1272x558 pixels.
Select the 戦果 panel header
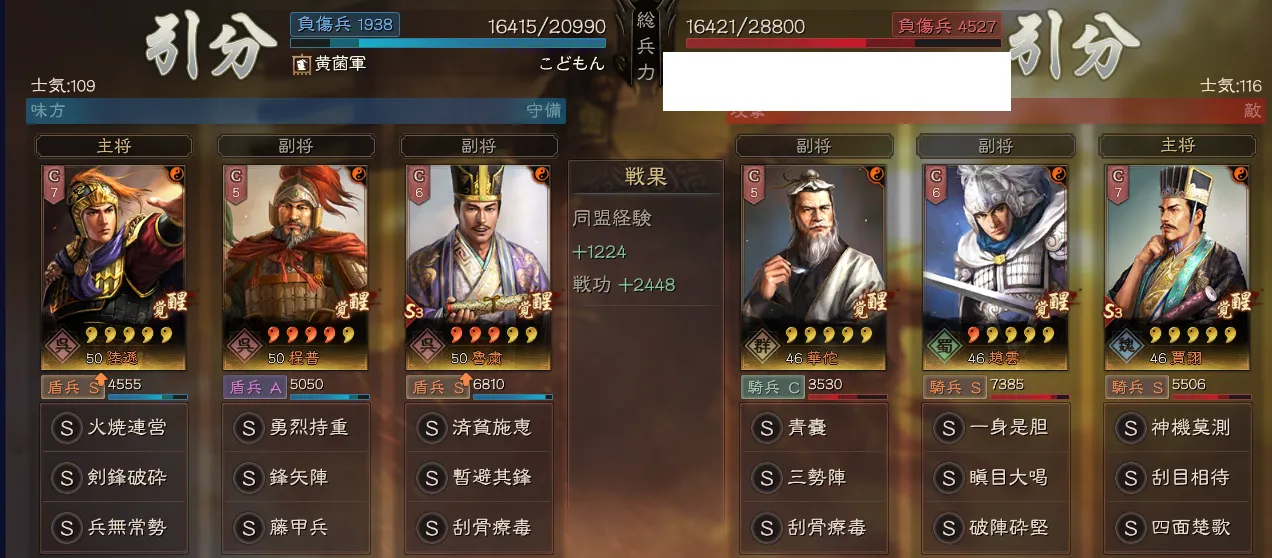coord(646,177)
